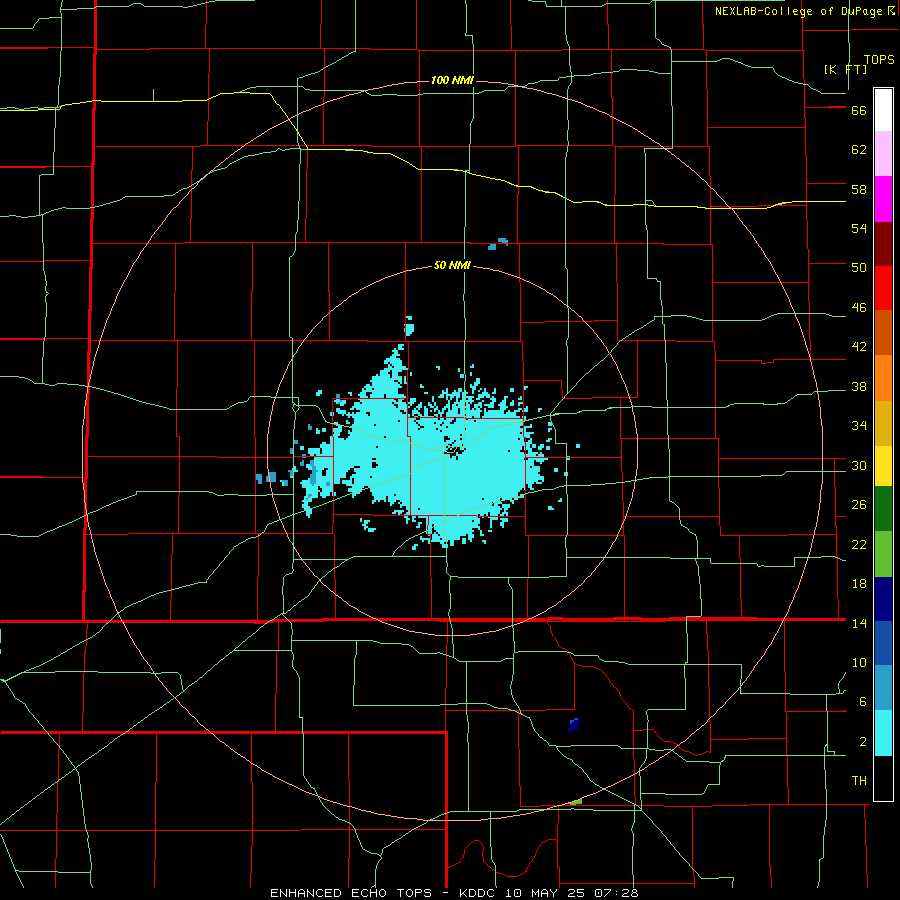The width and height of the screenshot is (900, 900).
Task: Click legend value 46
Action: [x=859, y=308]
